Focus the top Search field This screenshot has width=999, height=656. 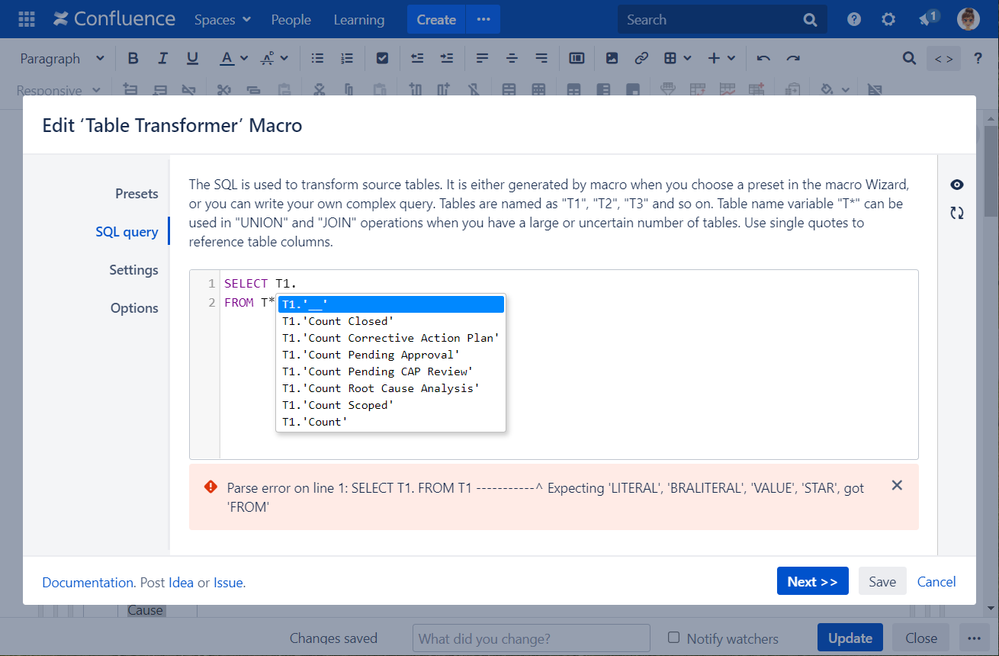[x=722, y=20]
